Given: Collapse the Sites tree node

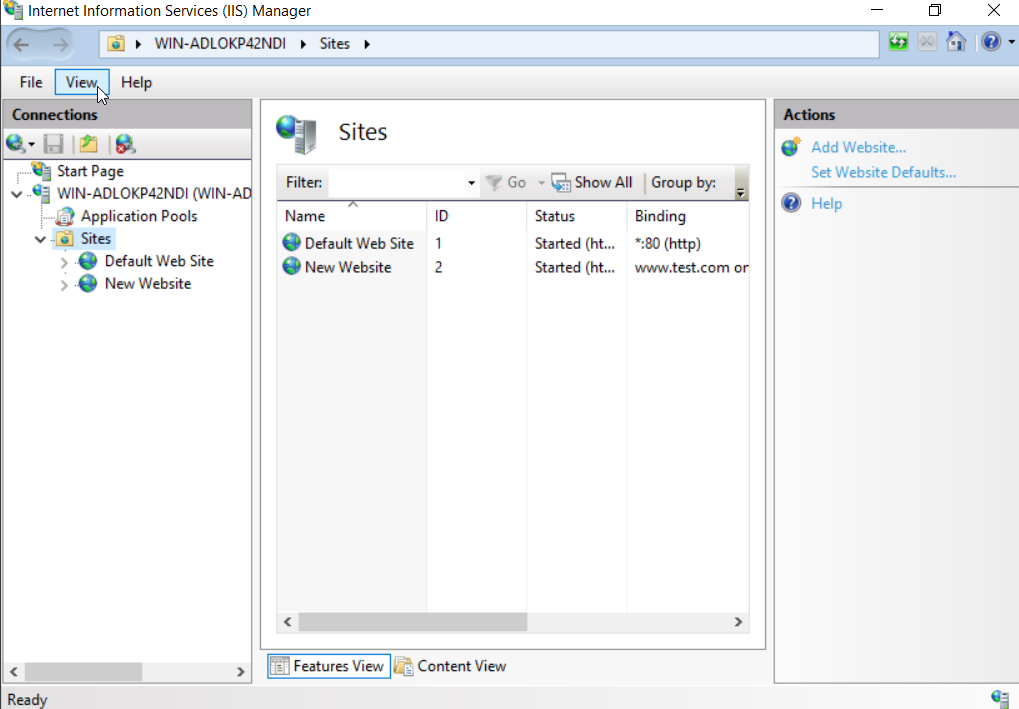Looking at the screenshot, I should (x=40, y=240).
